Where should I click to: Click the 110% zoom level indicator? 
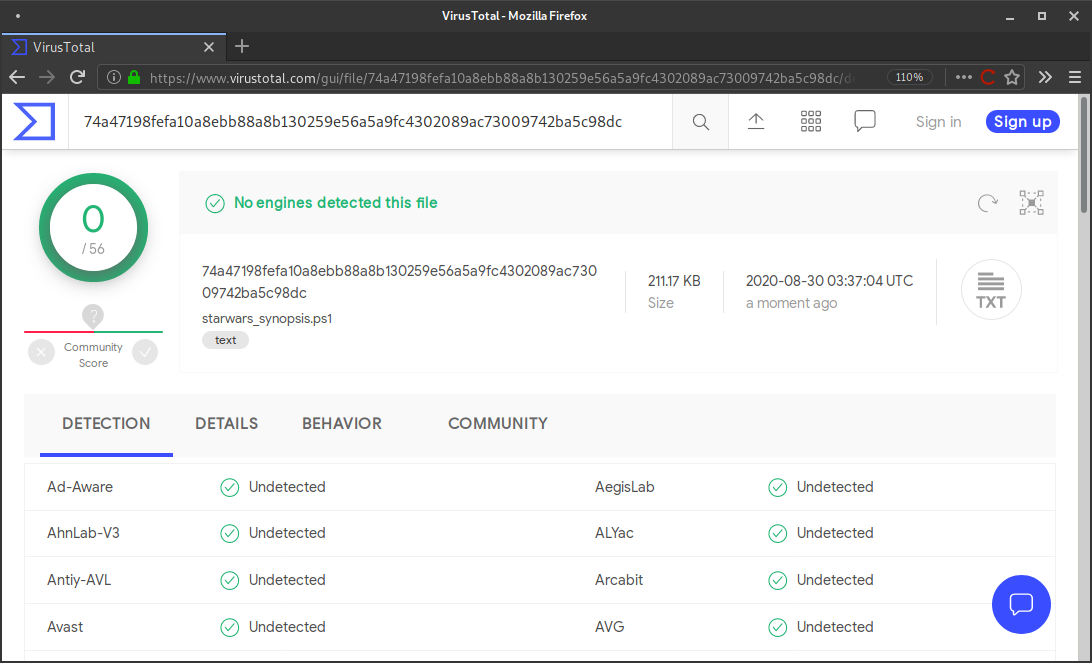pyautogui.click(x=910, y=77)
